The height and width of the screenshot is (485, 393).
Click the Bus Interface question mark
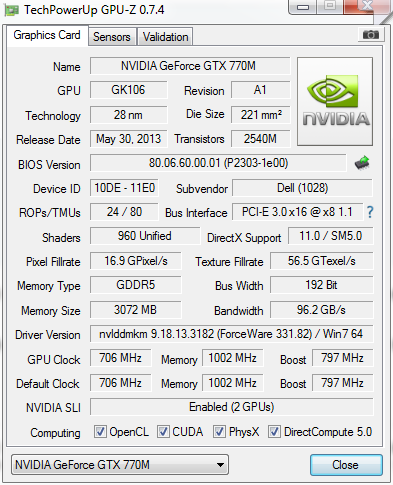[x=370, y=212]
